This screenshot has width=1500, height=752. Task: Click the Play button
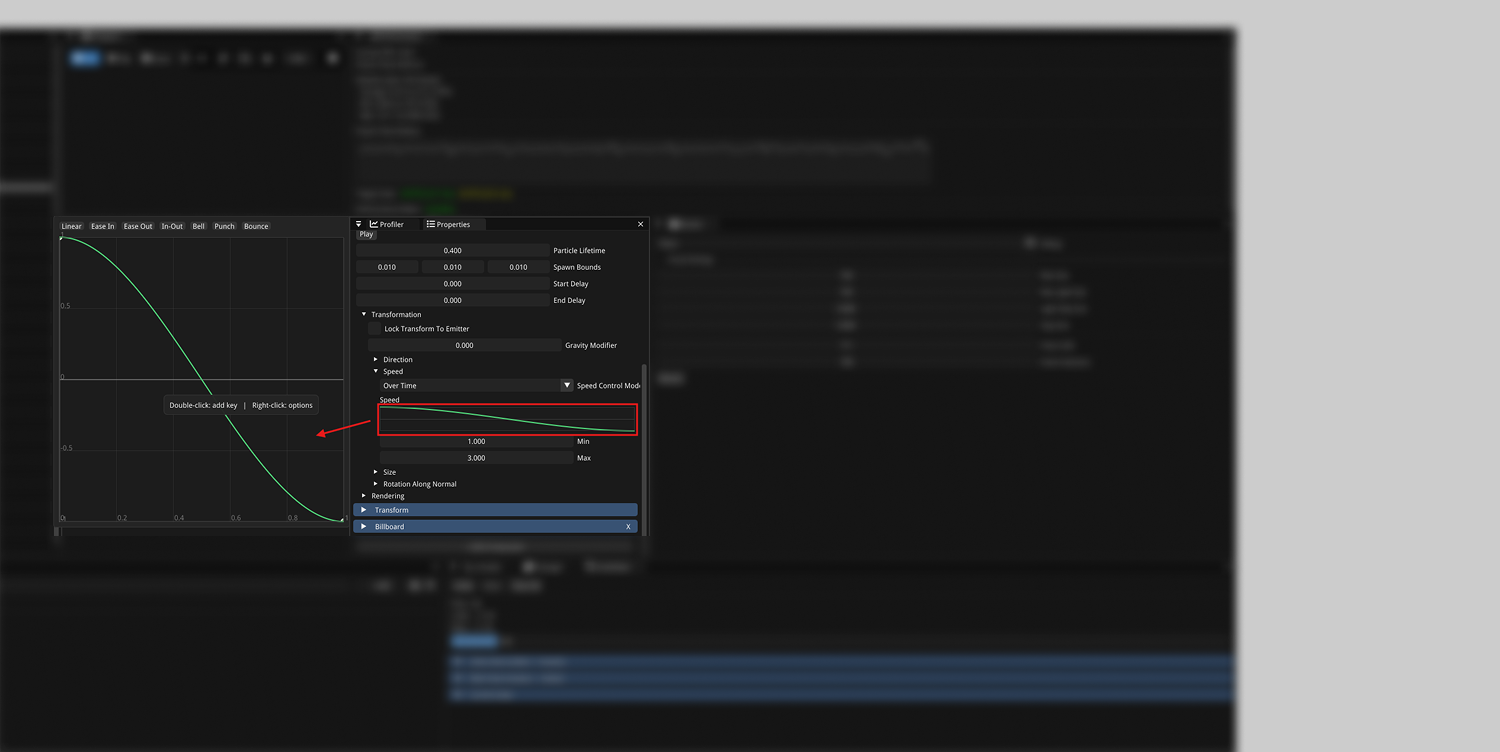point(367,235)
